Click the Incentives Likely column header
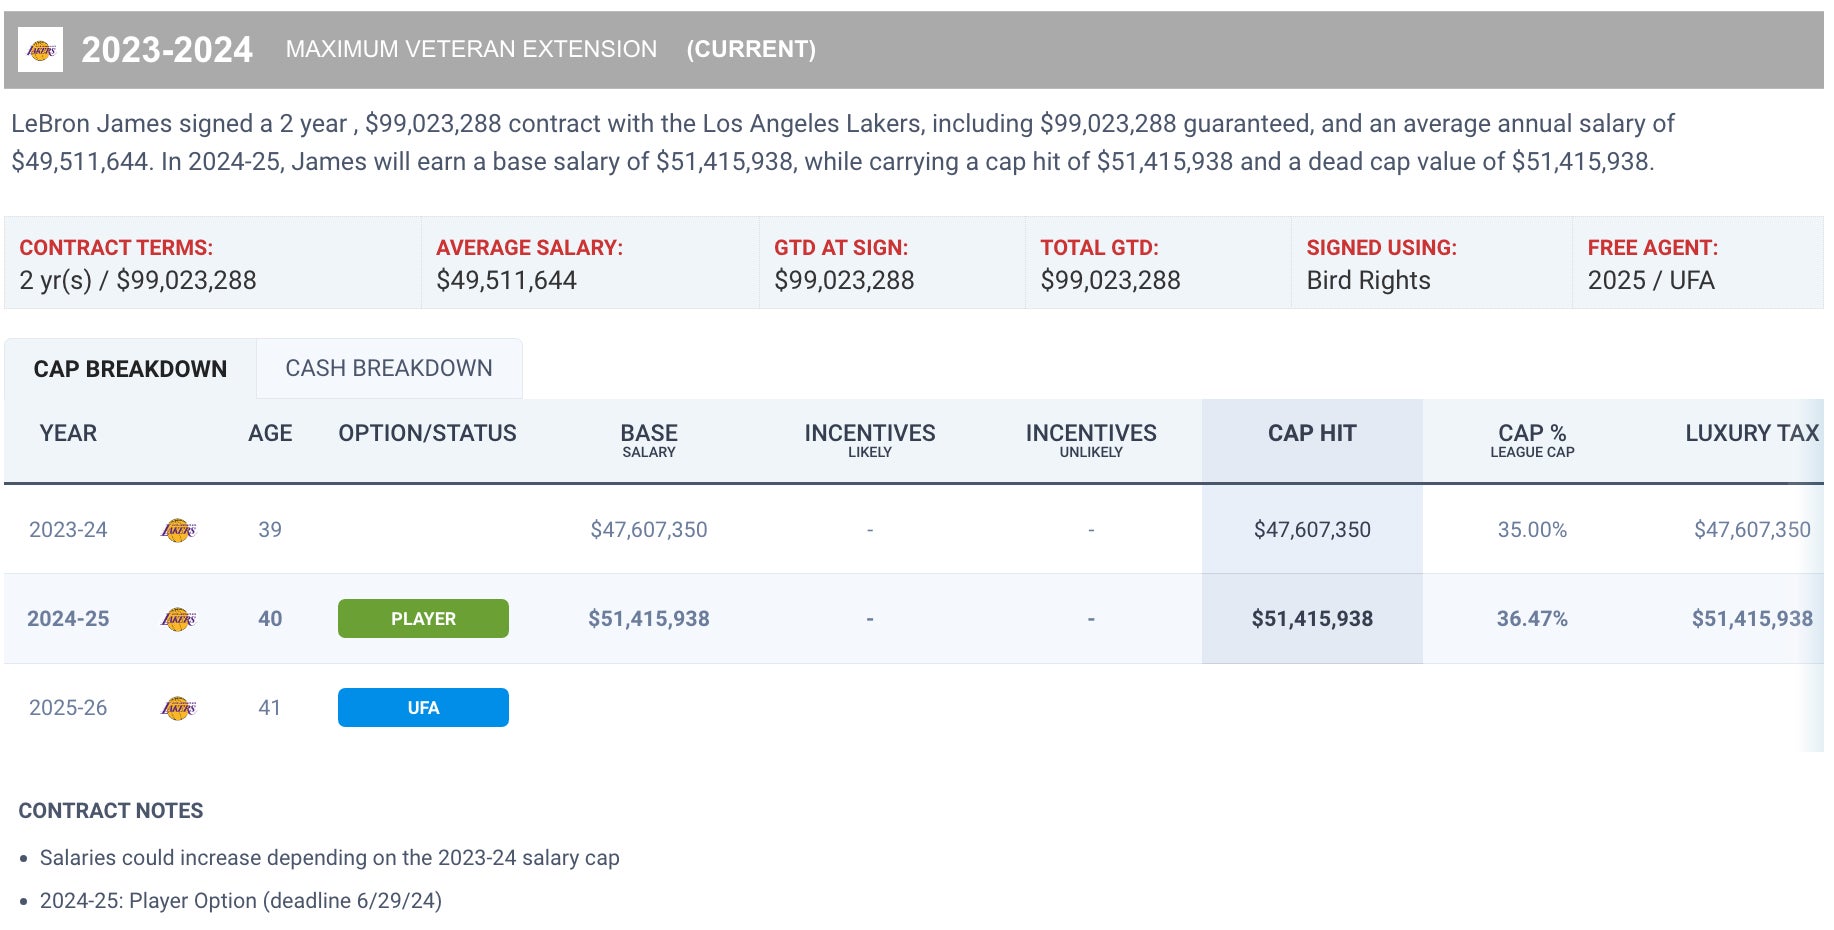This screenshot has width=1834, height=930. pos(869,440)
